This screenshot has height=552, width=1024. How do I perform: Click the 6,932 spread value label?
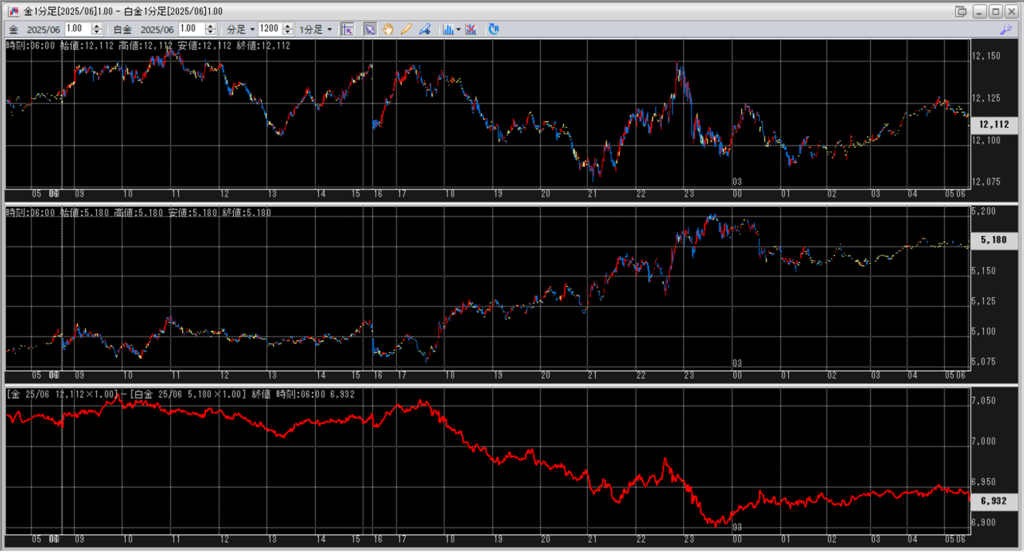pos(994,500)
